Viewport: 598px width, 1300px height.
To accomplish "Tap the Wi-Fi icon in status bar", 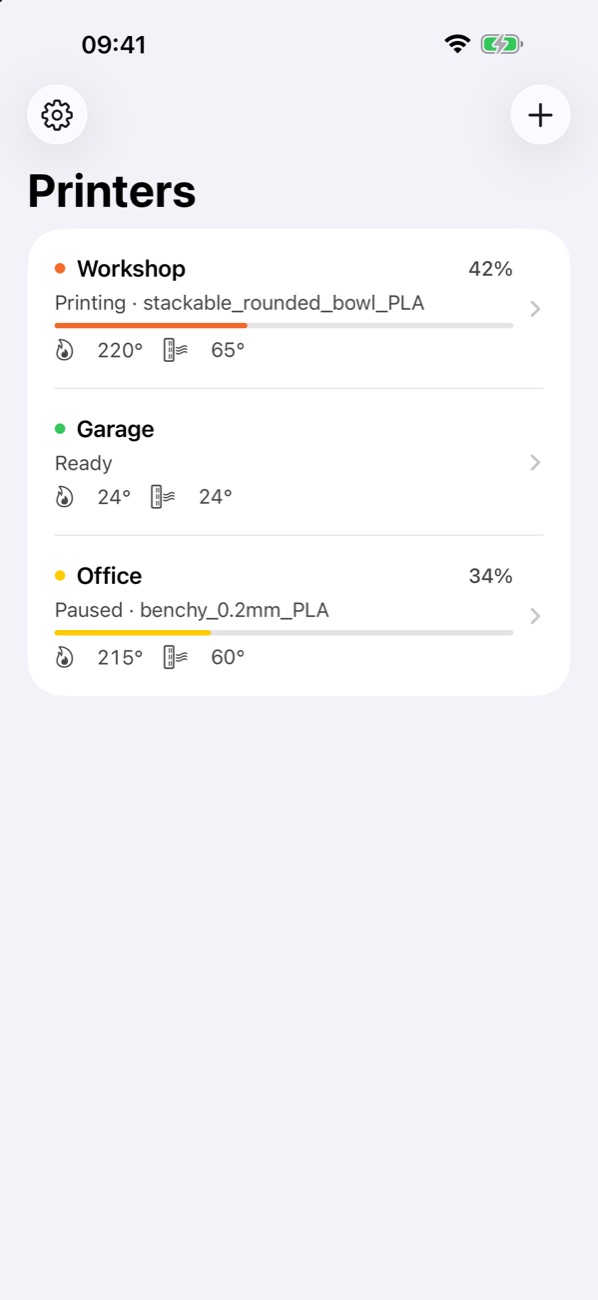I will pyautogui.click(x=458, y=44).
